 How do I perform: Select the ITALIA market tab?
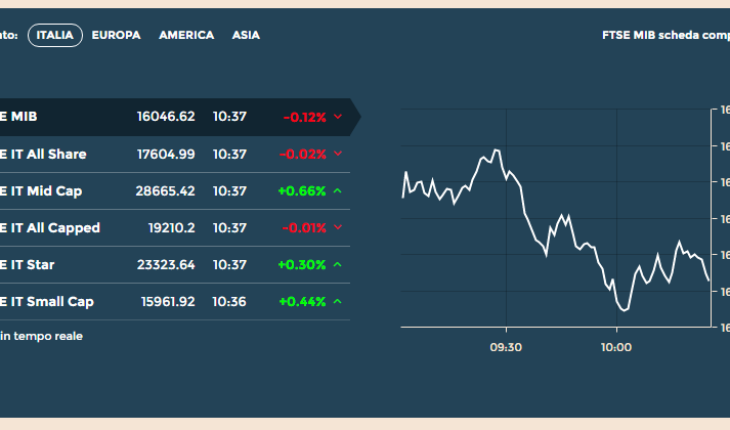(x=55, y=35)
